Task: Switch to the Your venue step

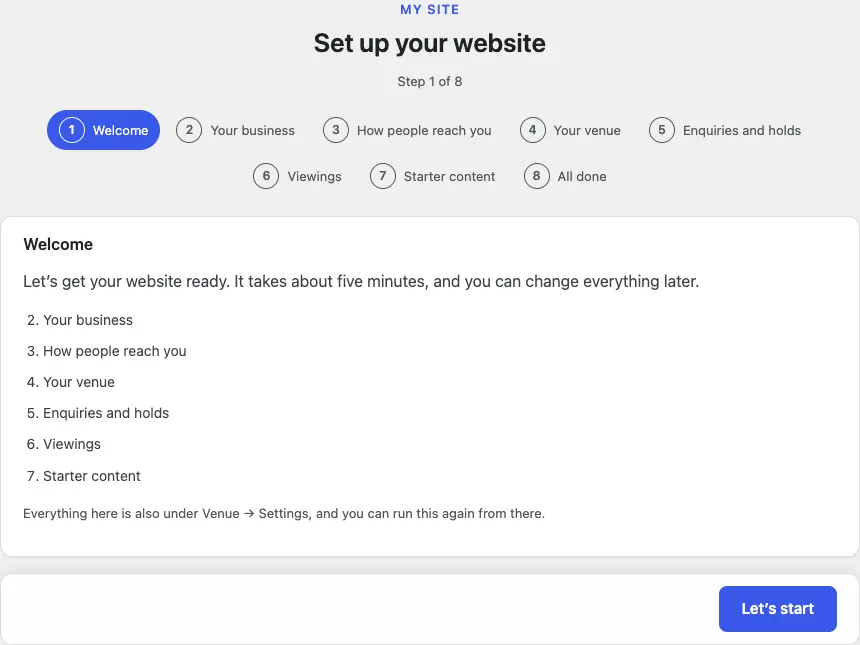Action: 570,130
